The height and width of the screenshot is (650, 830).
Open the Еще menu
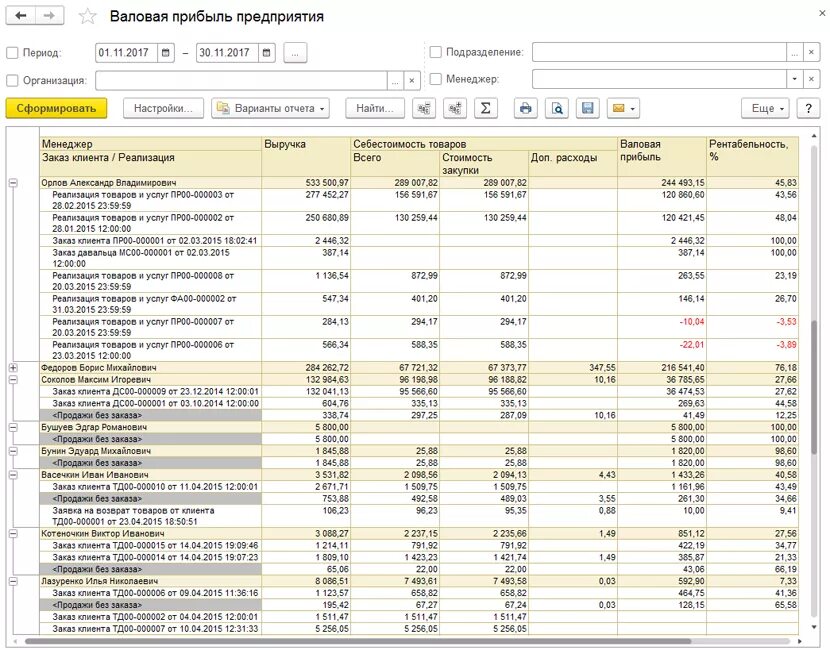pos(765,108)
